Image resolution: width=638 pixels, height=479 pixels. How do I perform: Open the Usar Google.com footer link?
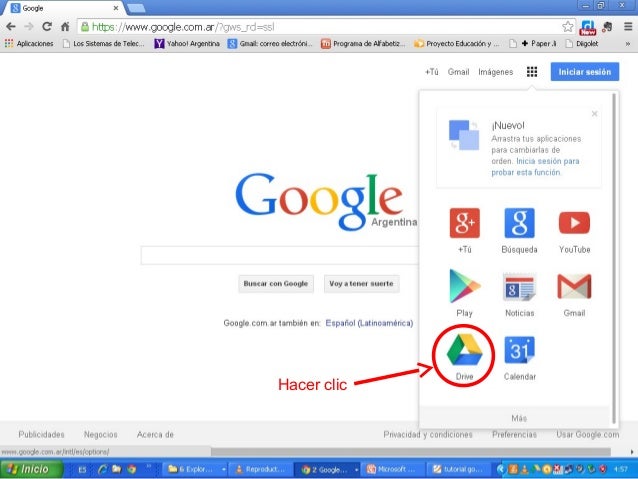[x=588, y=434]
